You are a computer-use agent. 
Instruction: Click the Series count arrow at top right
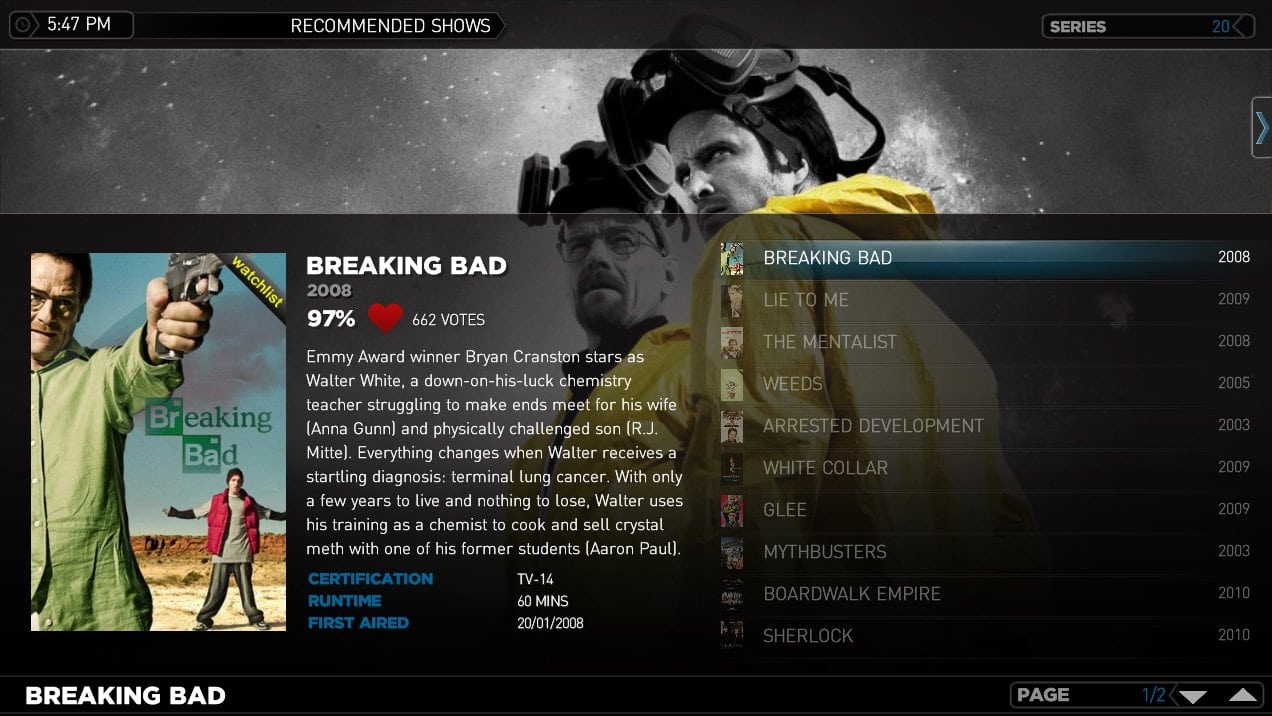1243,26
